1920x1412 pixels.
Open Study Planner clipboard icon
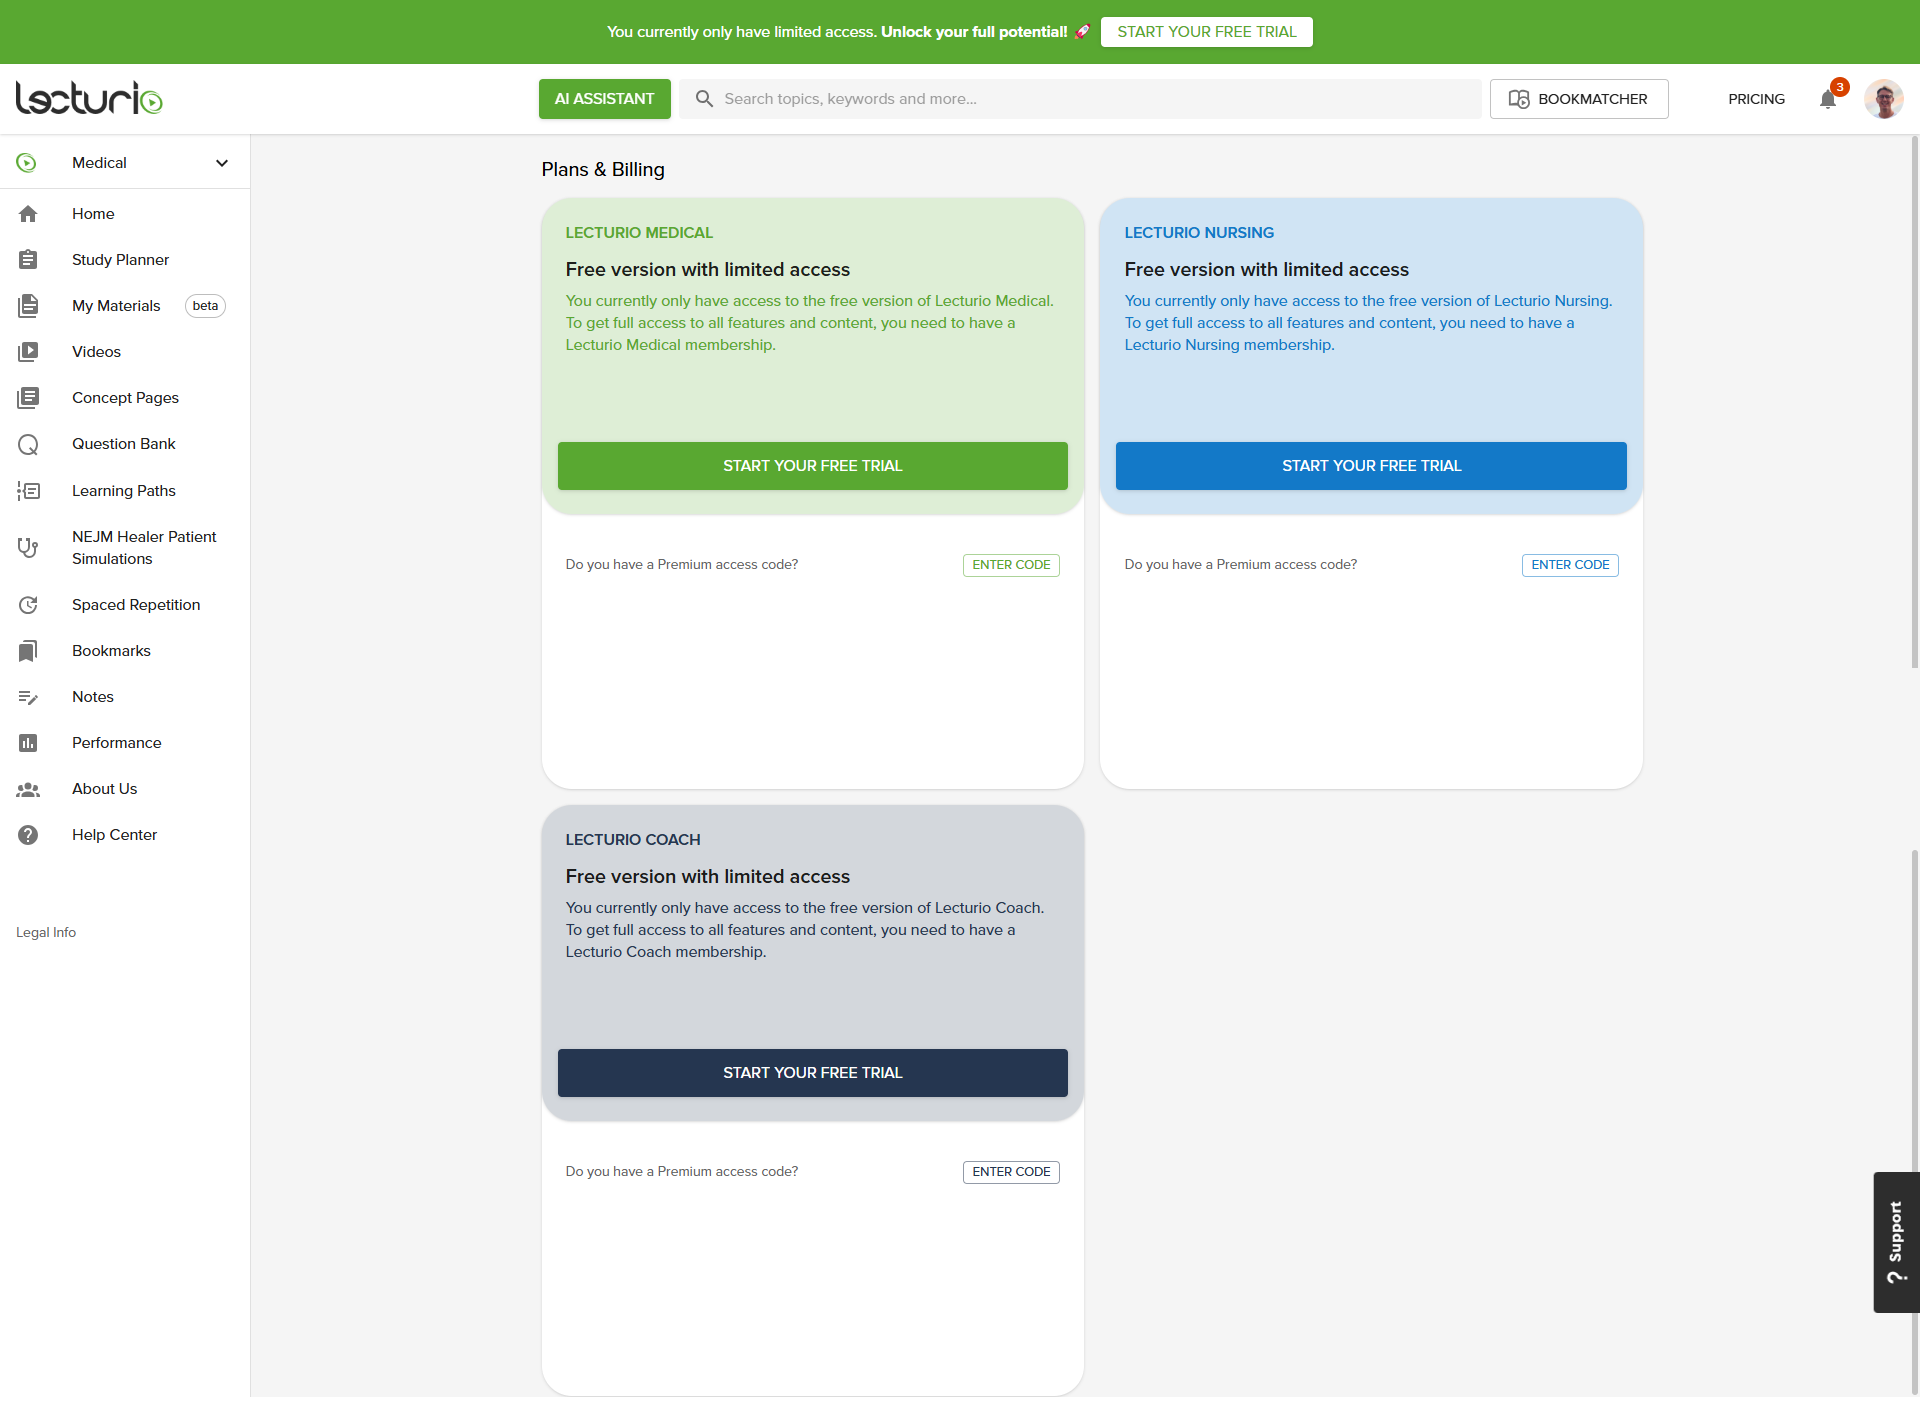[28, 260]
